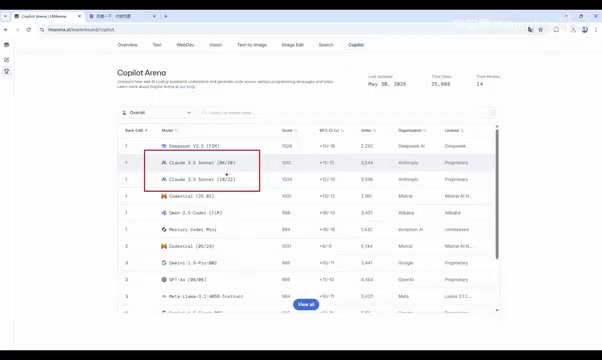This screenshot has width=602, height=360.
Task: Switch to the WebDev leaderboard tab
Action: pyautogui.click(x=185, y=45)
